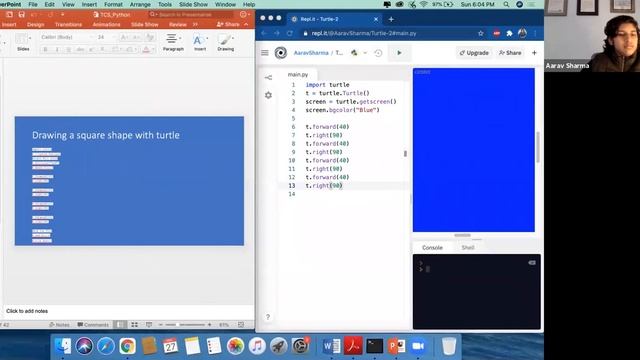
Task: Switch to the Console tab
Action: 432,247
